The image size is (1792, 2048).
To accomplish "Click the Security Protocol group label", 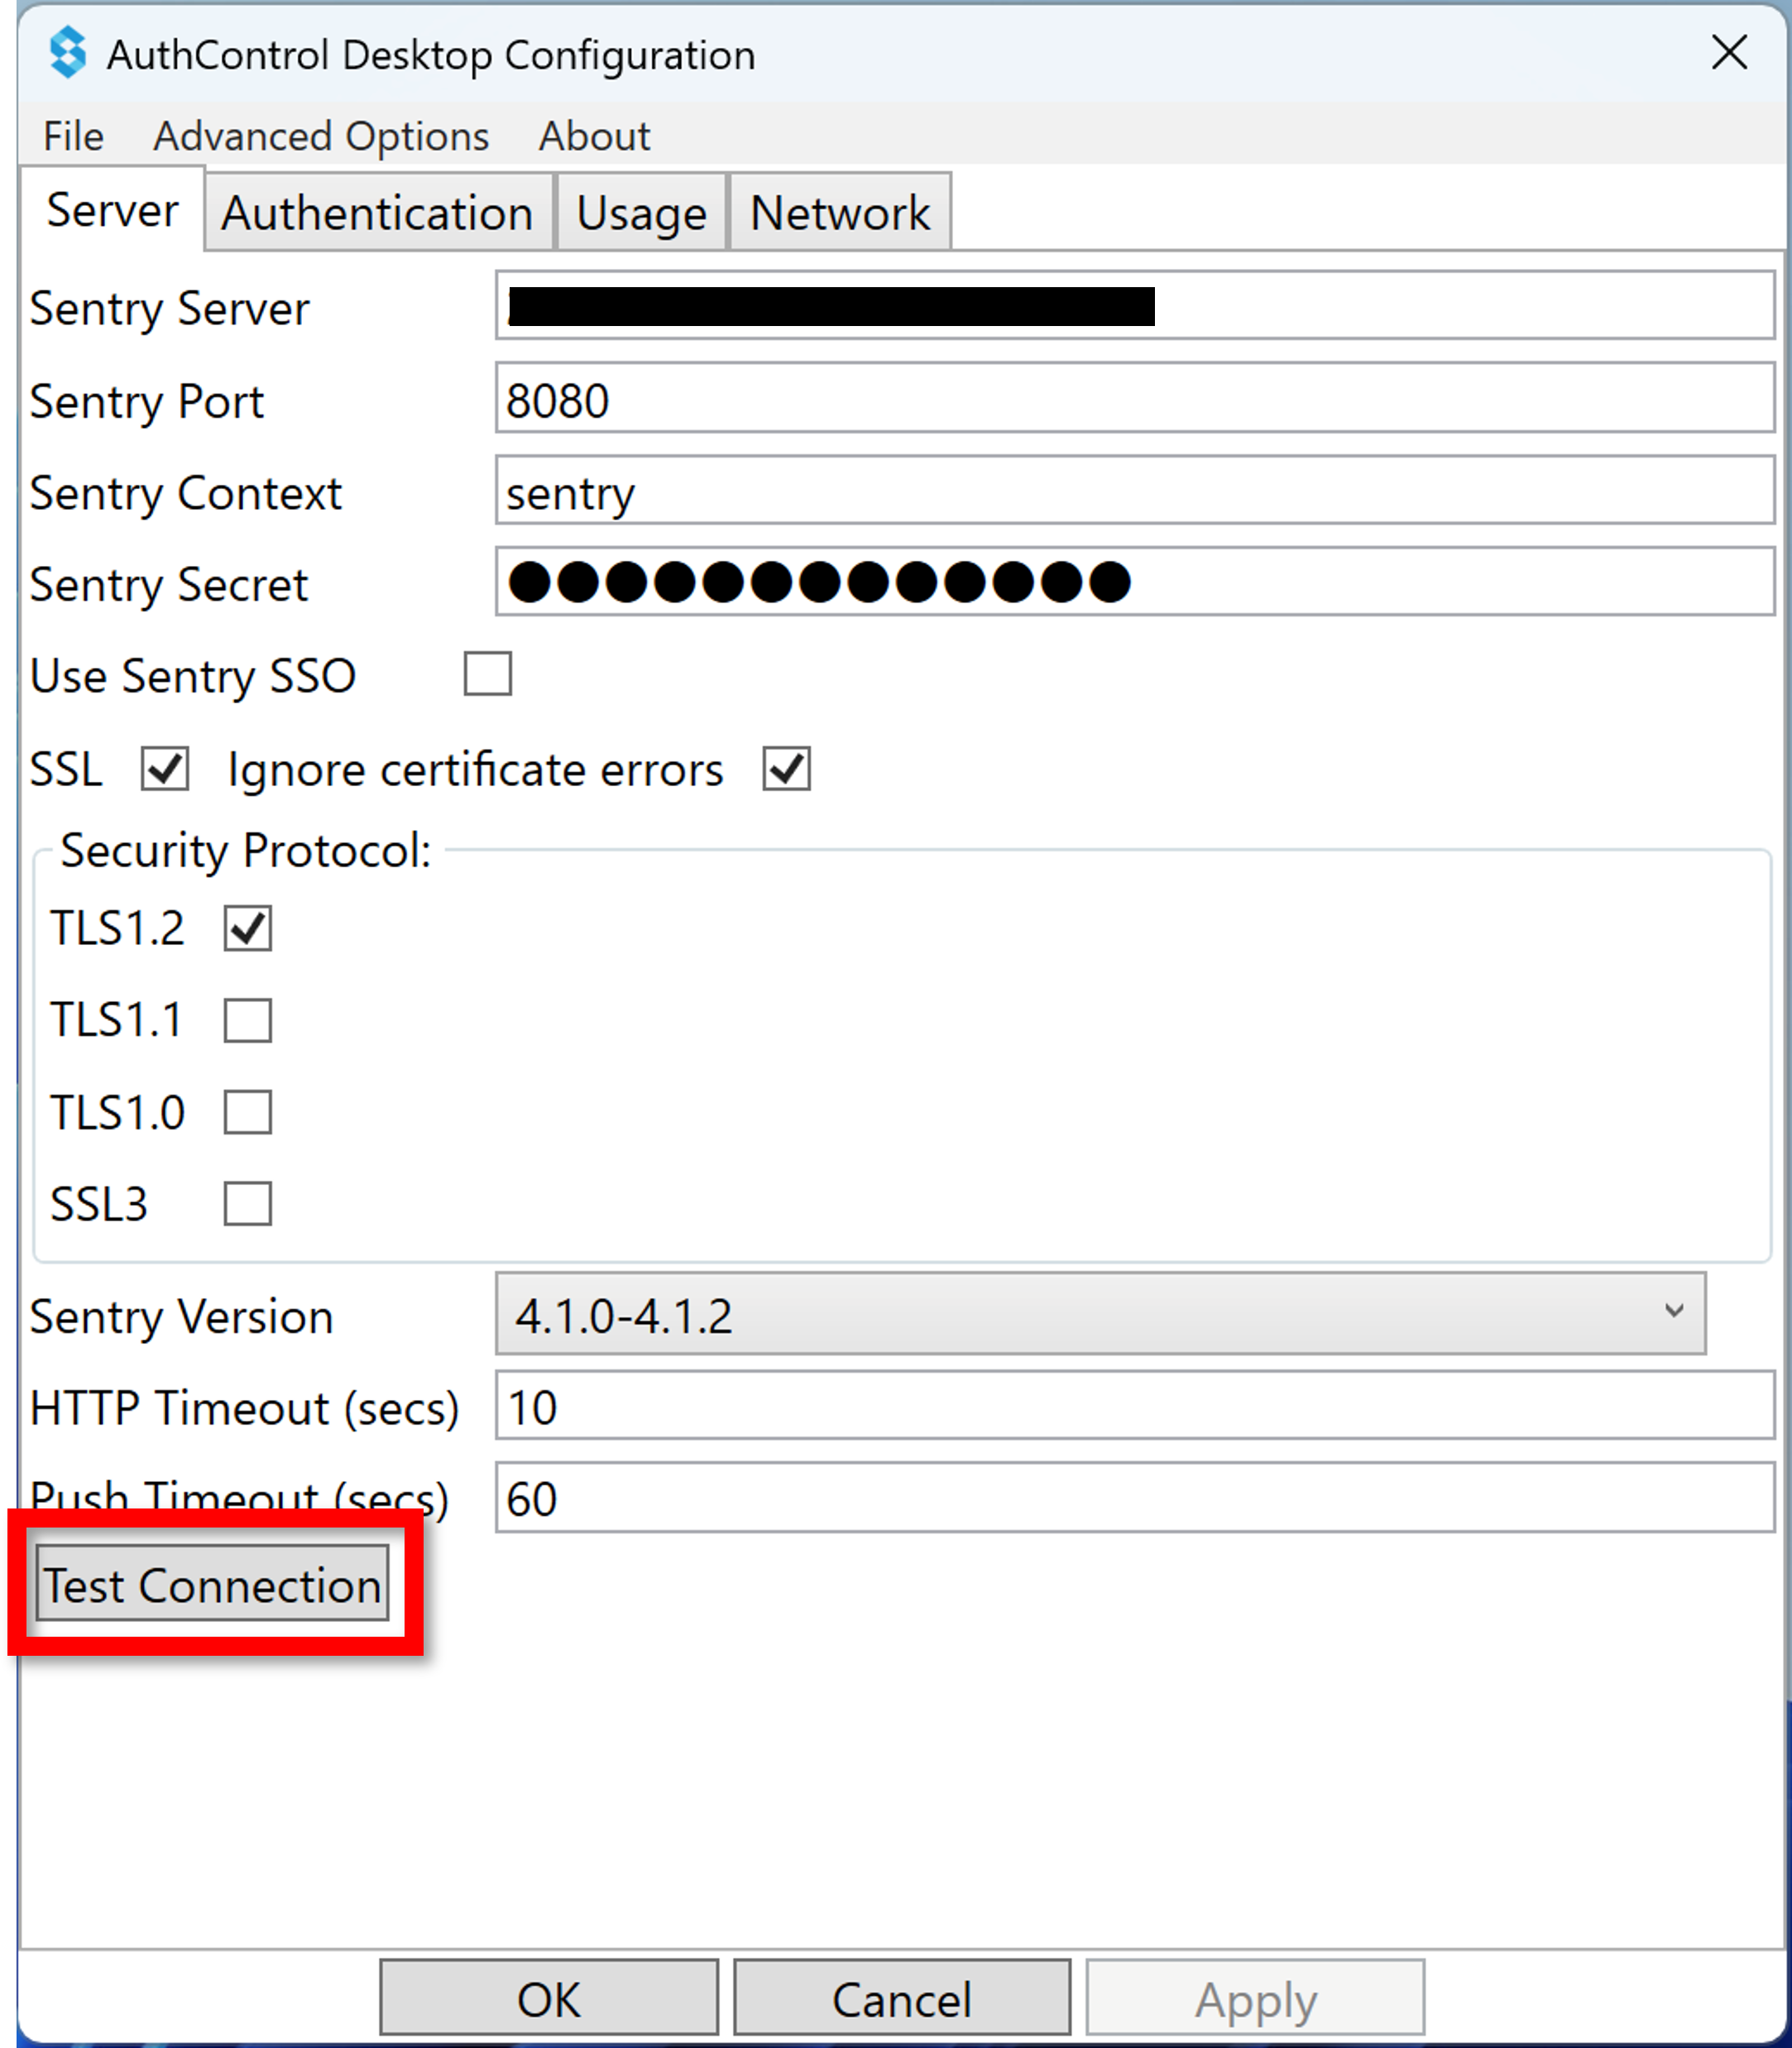I will click(x=246, y=851).
